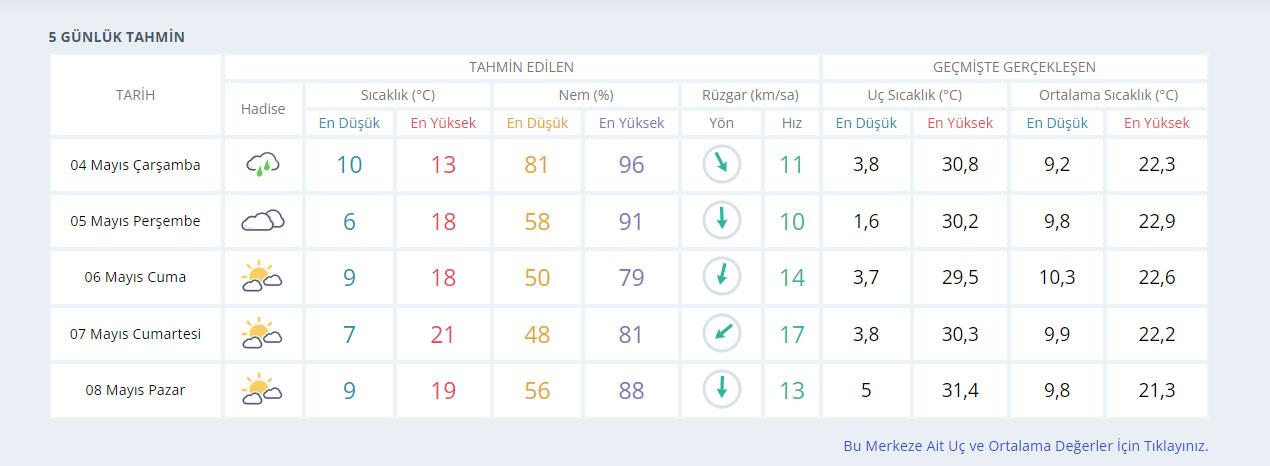
Task: Click the 31,4 extreme high temperature value
Action: [x=960, y=390]
